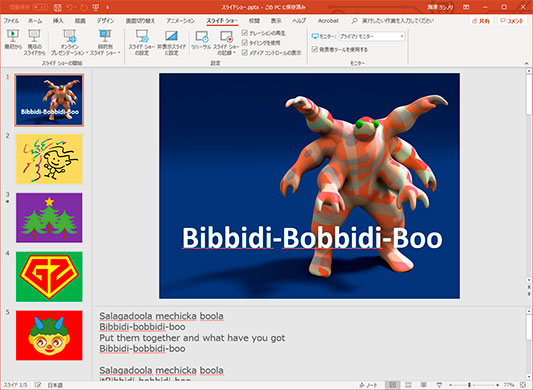This screenshot has width=533, height=390.
Task: Click Record Slide Show (スライドショーの記録) icon
Action: pos(226,36)
